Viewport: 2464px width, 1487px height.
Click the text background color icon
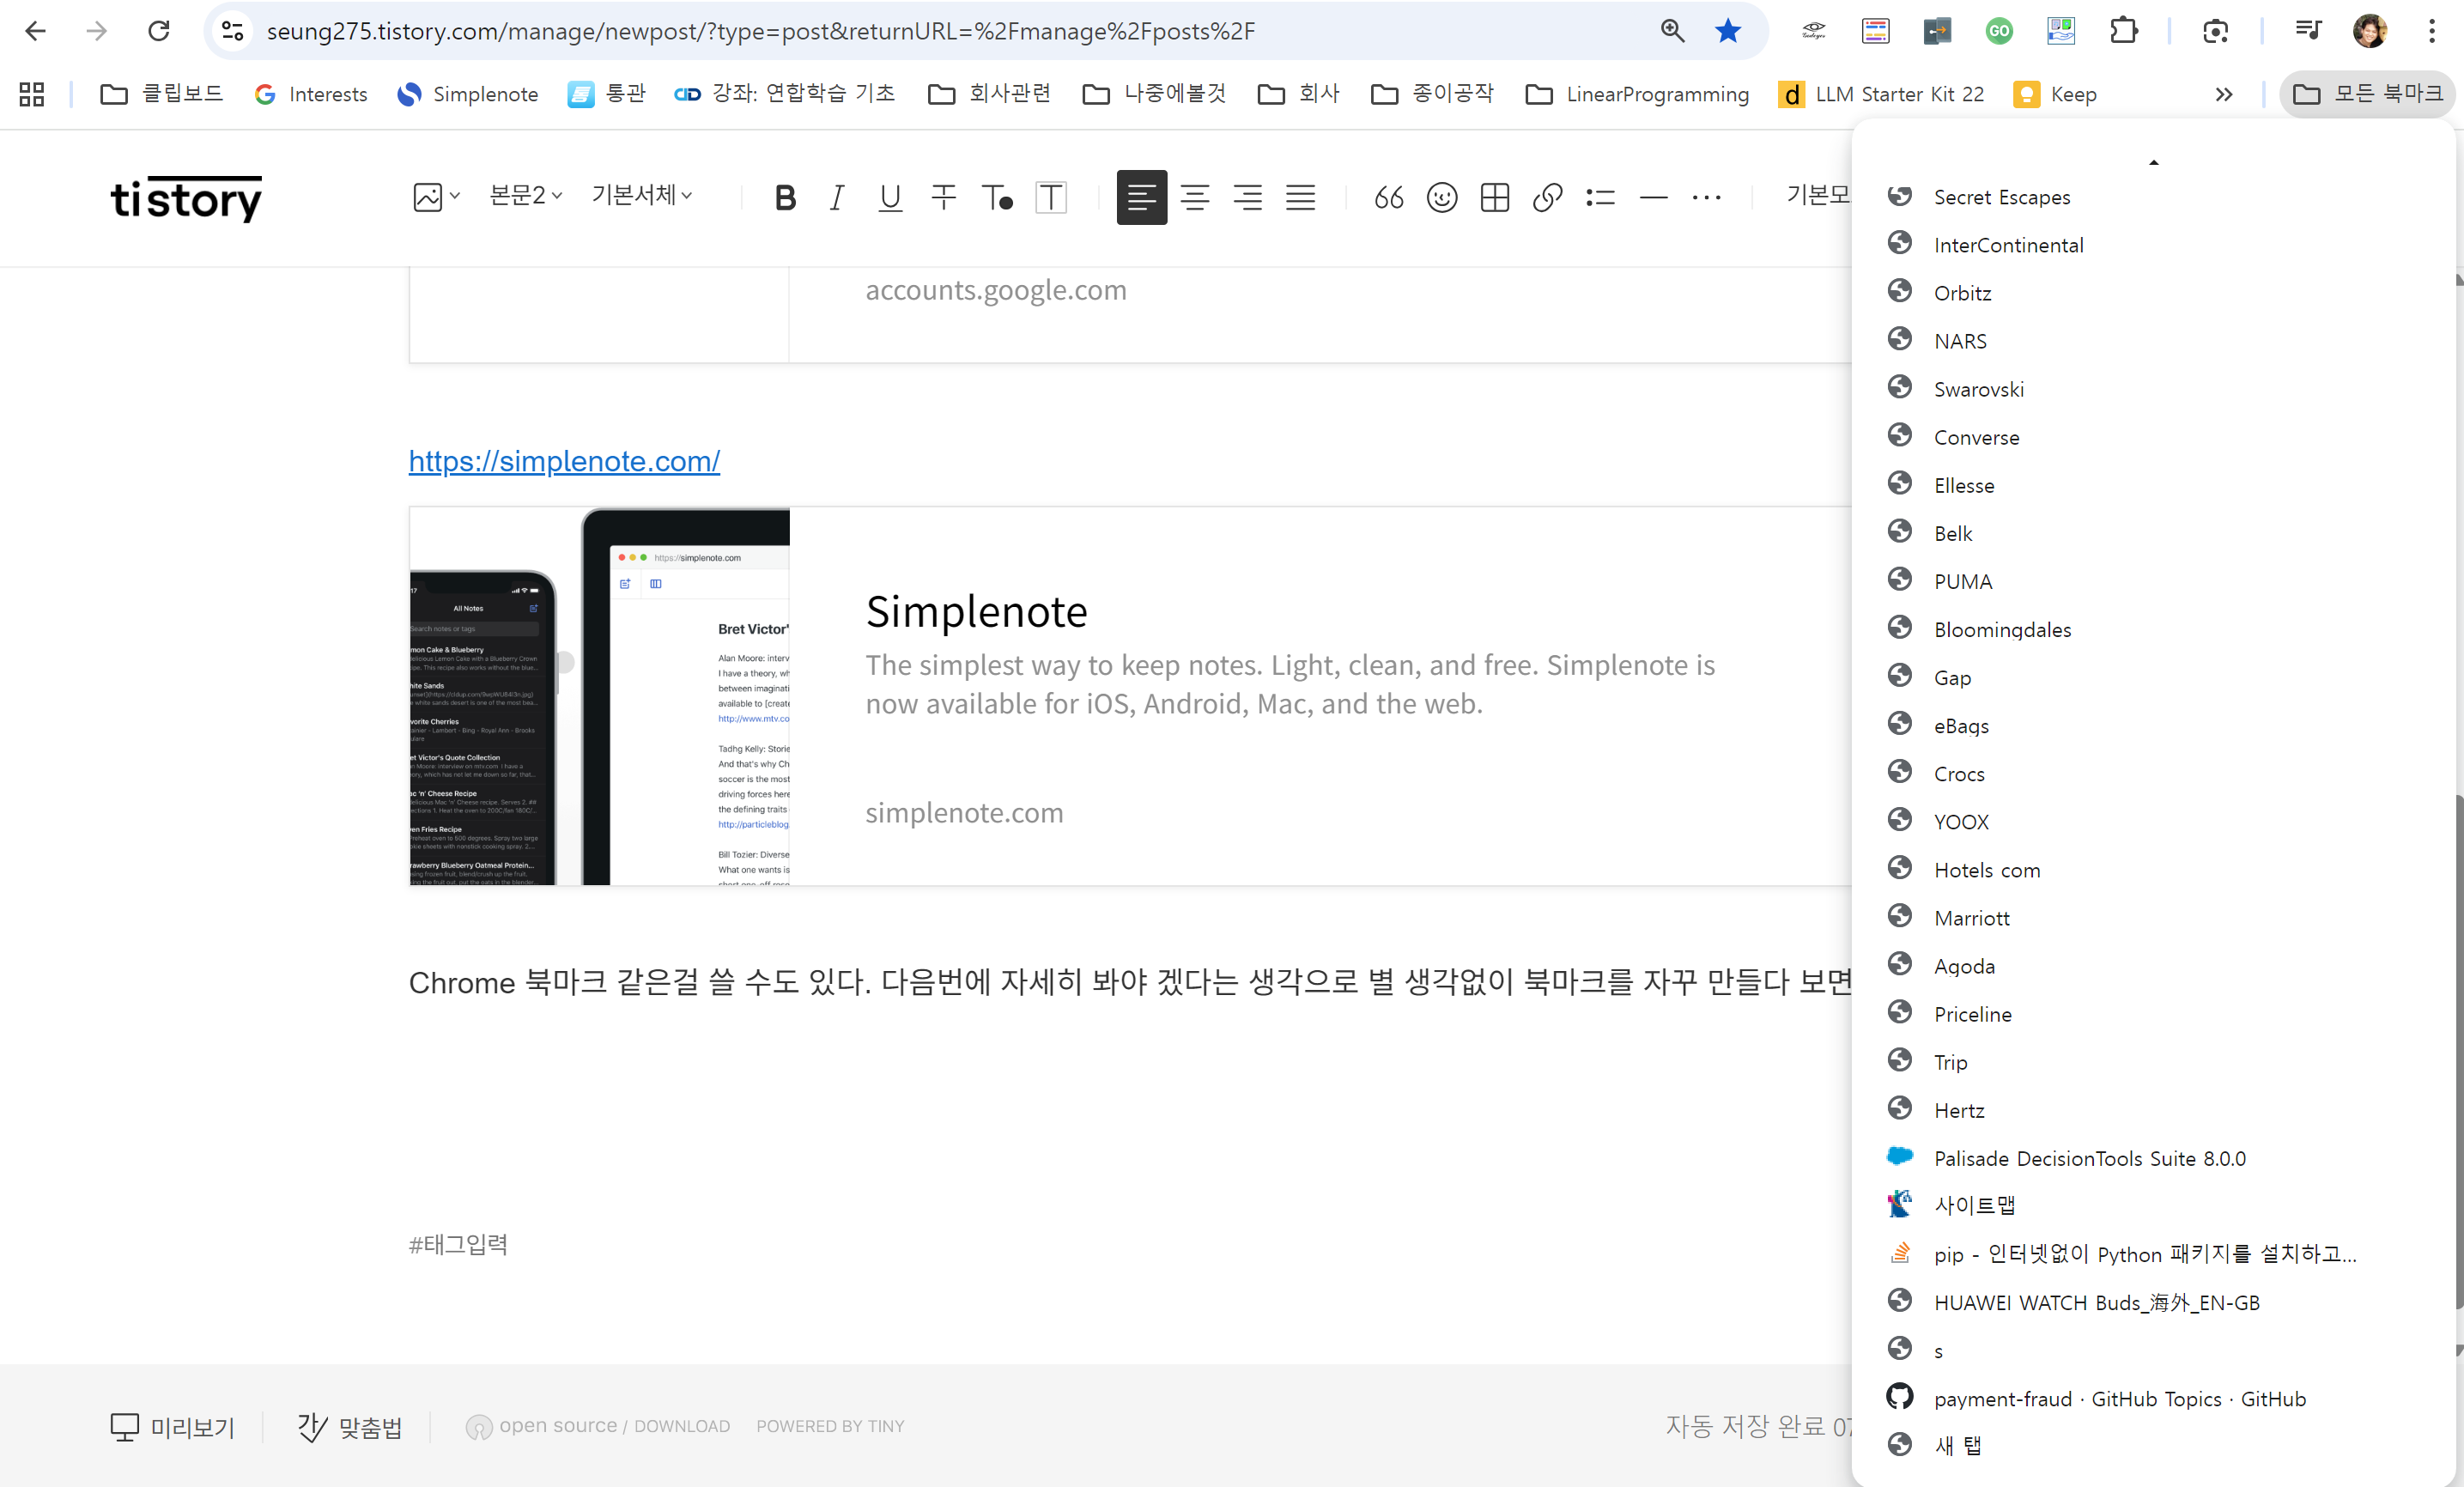tap(1050, 197)
